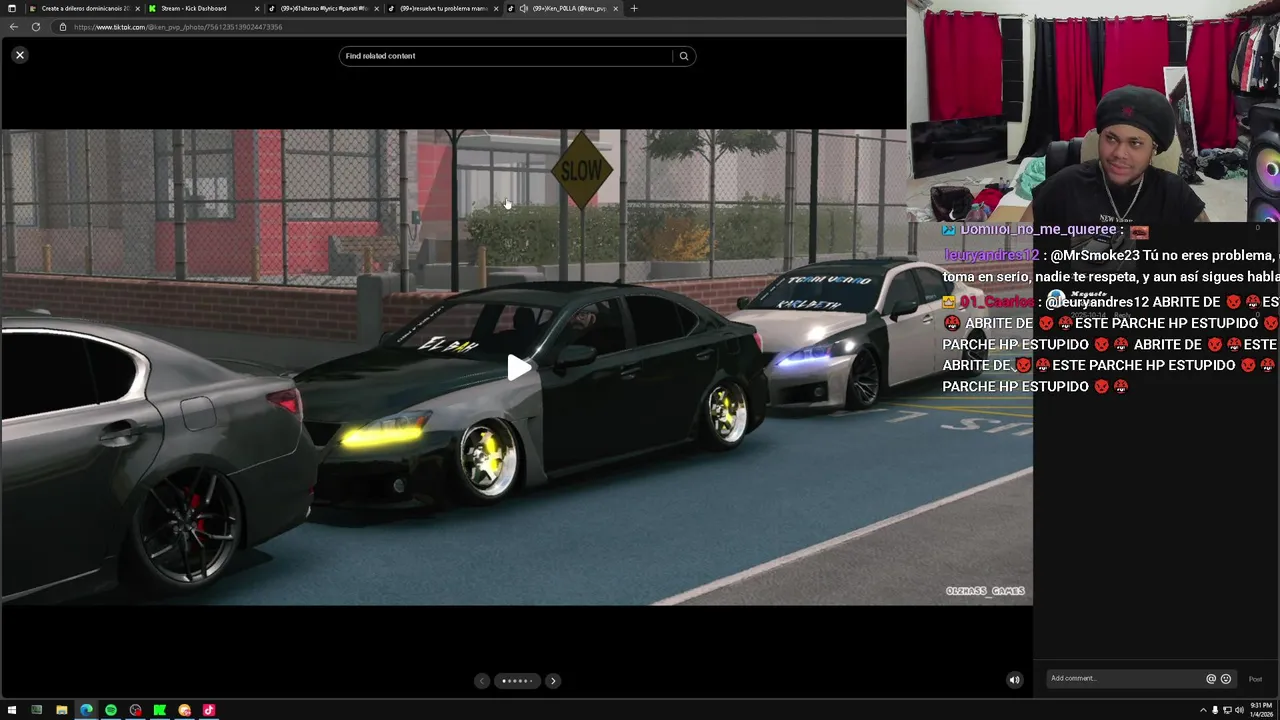
Task: Close the Ken_POLLA TikTok tab
Action: pos(615,8)
